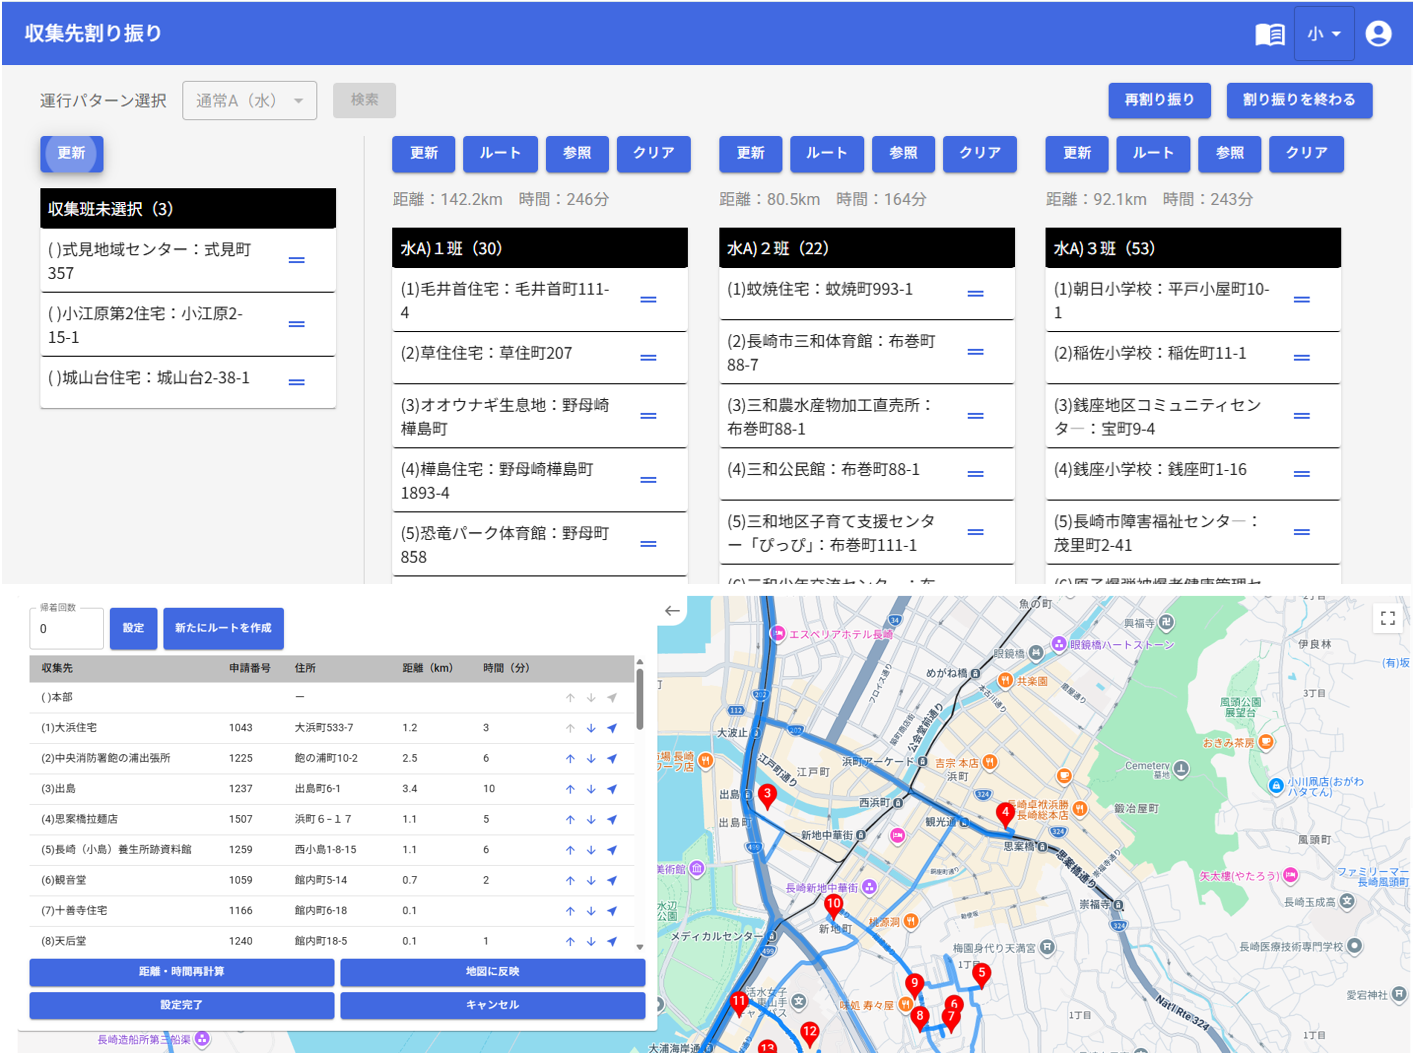Click the エスペリアホテル長崎 place on the map
Screen dimensions: 1413x1054
pos(840,634)
